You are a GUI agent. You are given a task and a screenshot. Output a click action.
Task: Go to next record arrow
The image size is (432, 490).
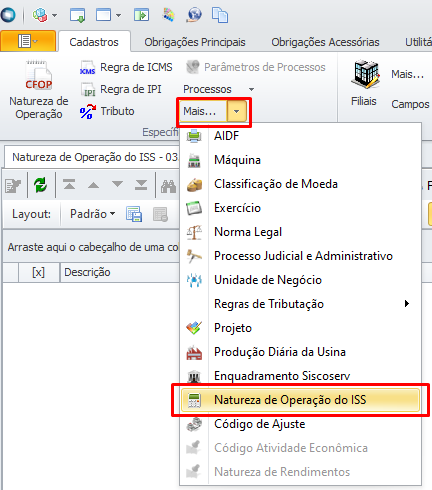[117, 184]
